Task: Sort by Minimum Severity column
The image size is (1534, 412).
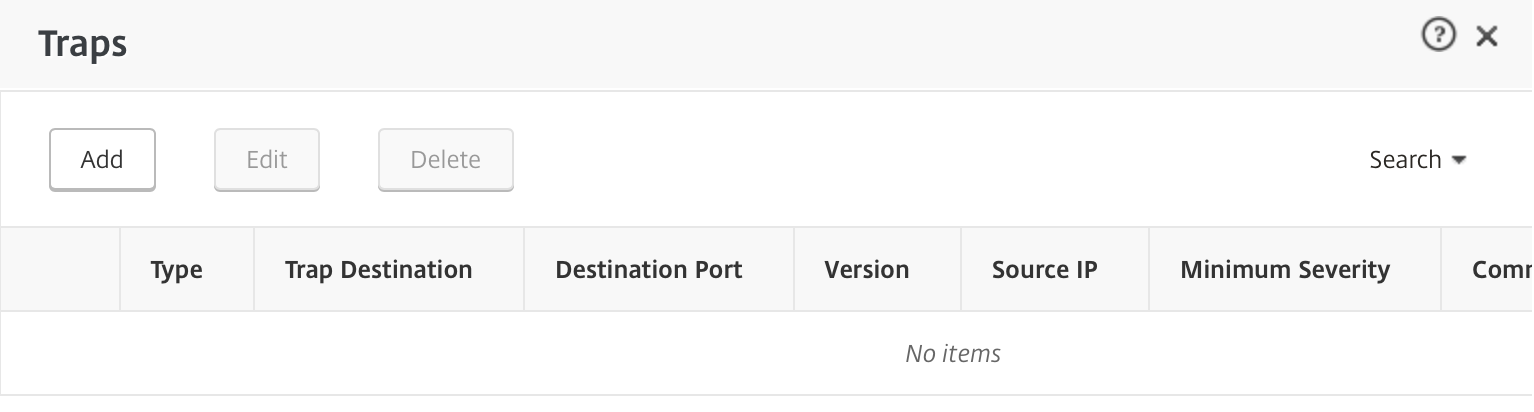Action: coord(1285,269)
